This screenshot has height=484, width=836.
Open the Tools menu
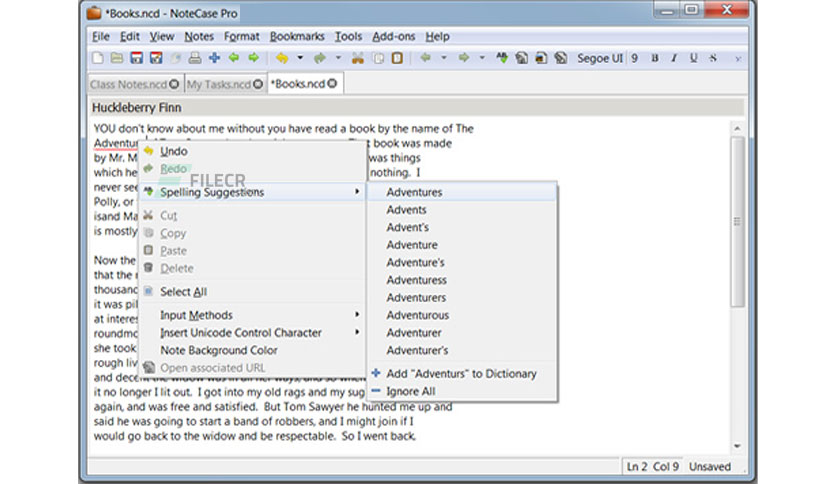[348, 36]
